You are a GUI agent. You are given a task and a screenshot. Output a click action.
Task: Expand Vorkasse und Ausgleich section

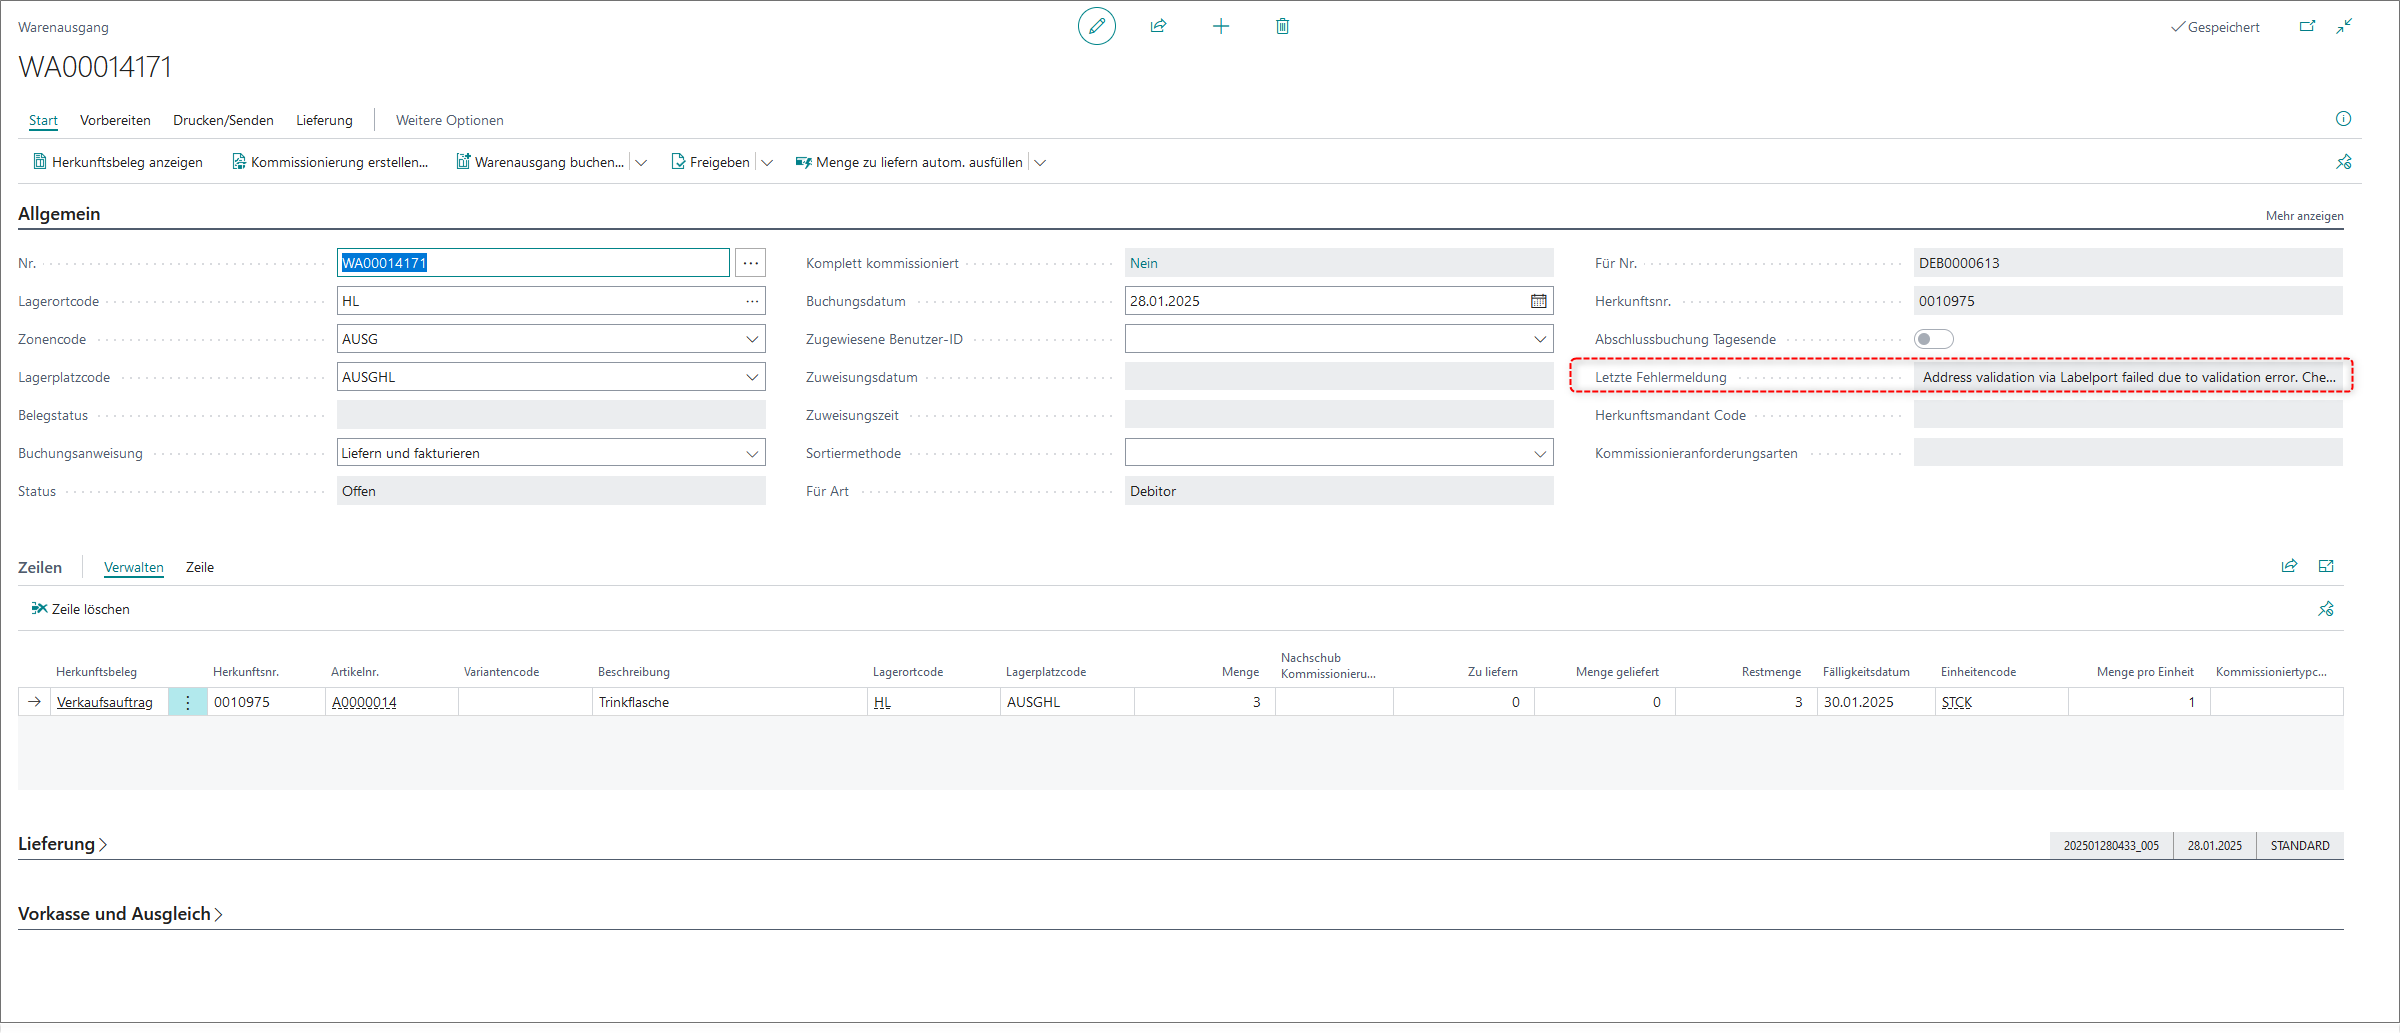point(120,914)
